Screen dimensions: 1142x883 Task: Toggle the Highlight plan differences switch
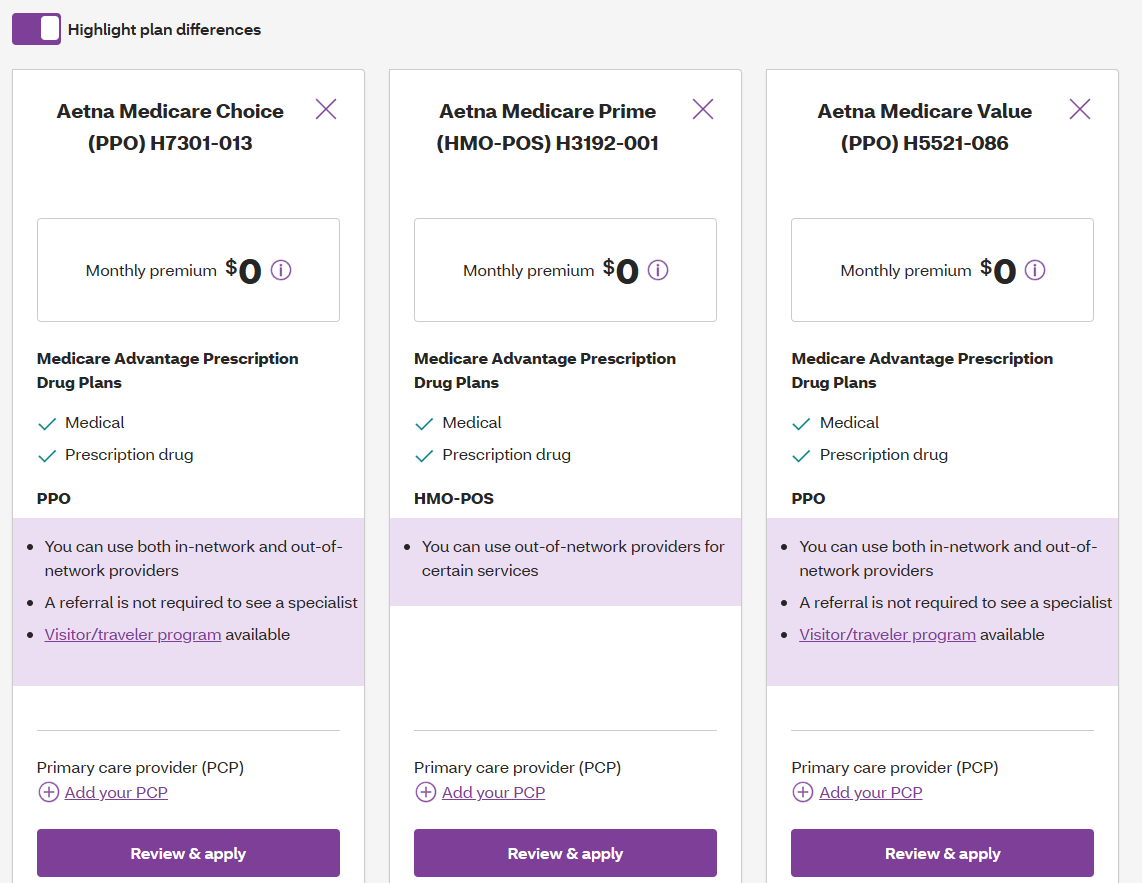pyautogui.click(x=36, y=29)
